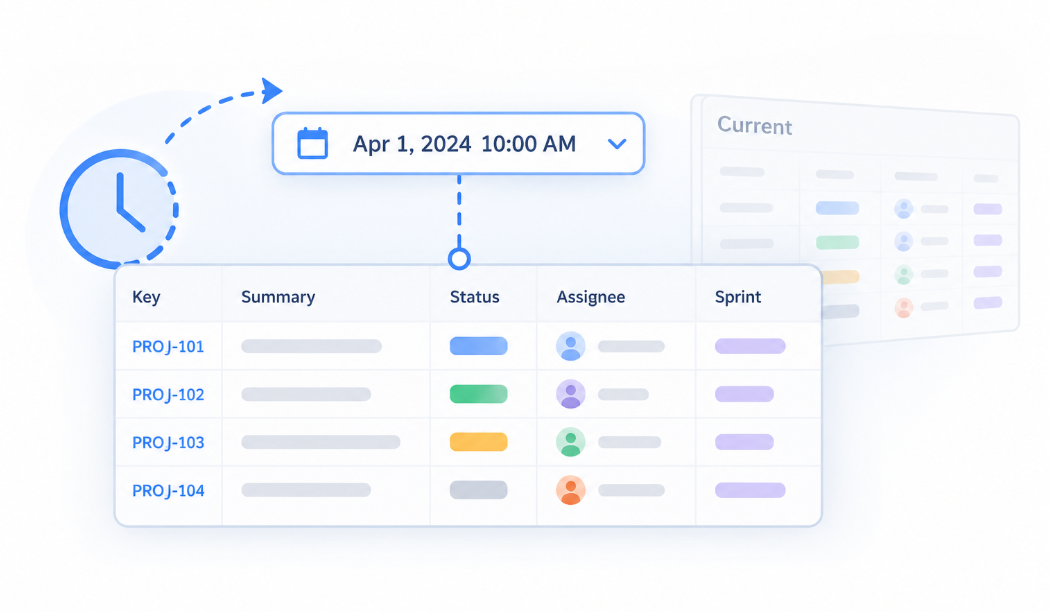Click the Key column header
The width and height of the screenshot is (1049, 612).
coord(146,297)
